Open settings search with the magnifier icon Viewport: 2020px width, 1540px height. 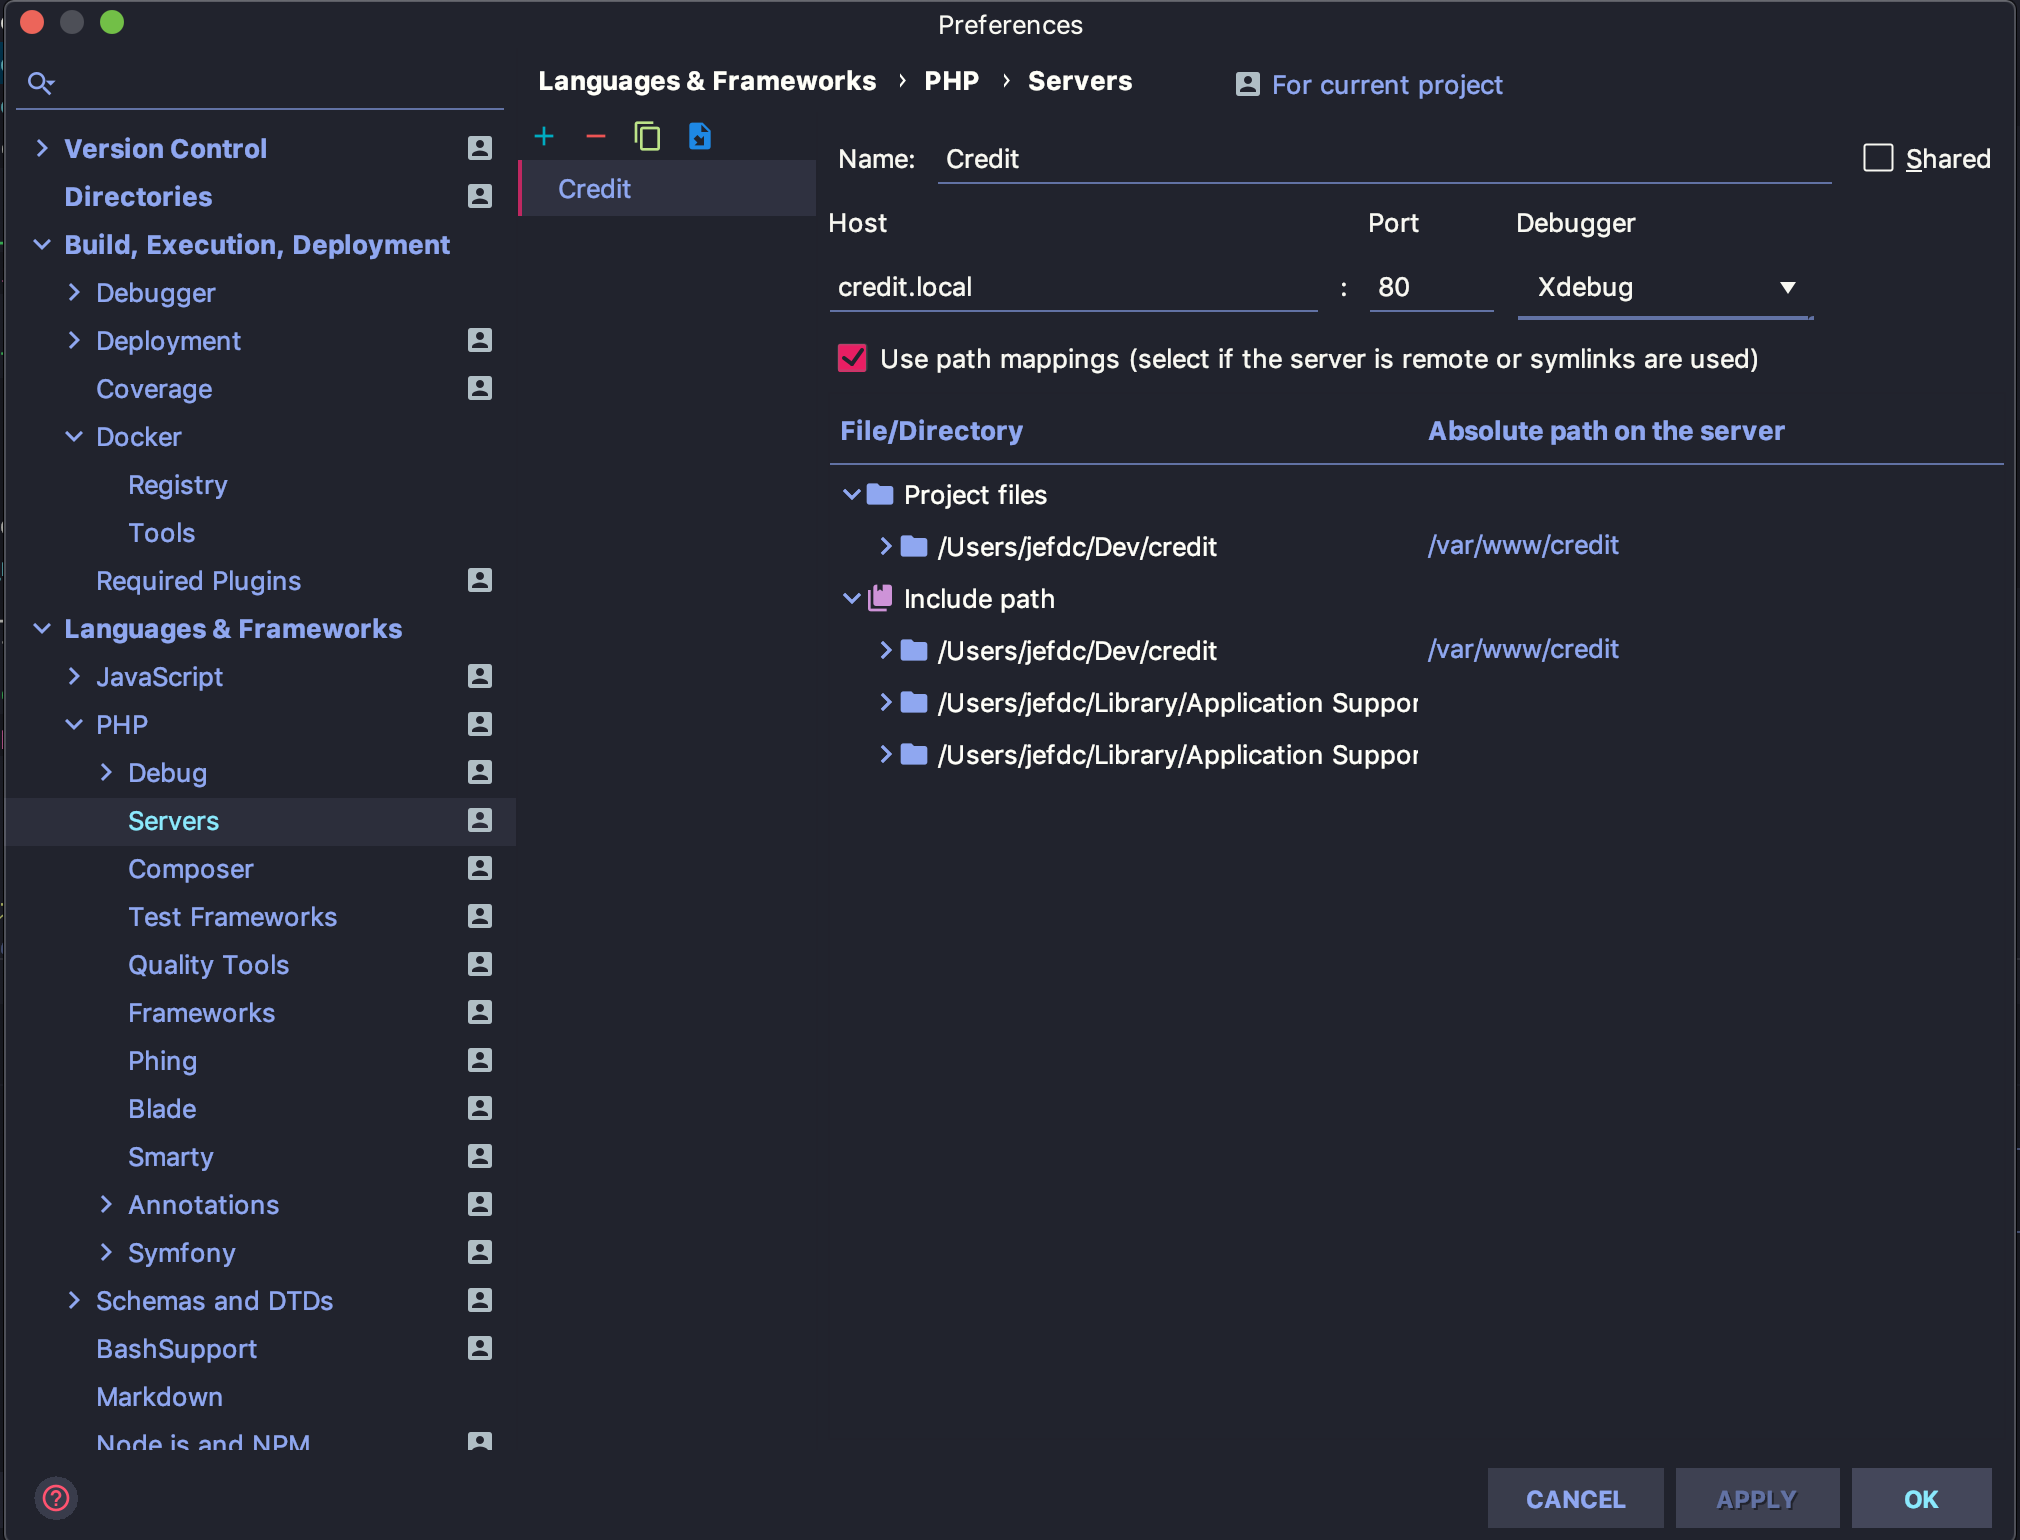[x=41, y=82]
